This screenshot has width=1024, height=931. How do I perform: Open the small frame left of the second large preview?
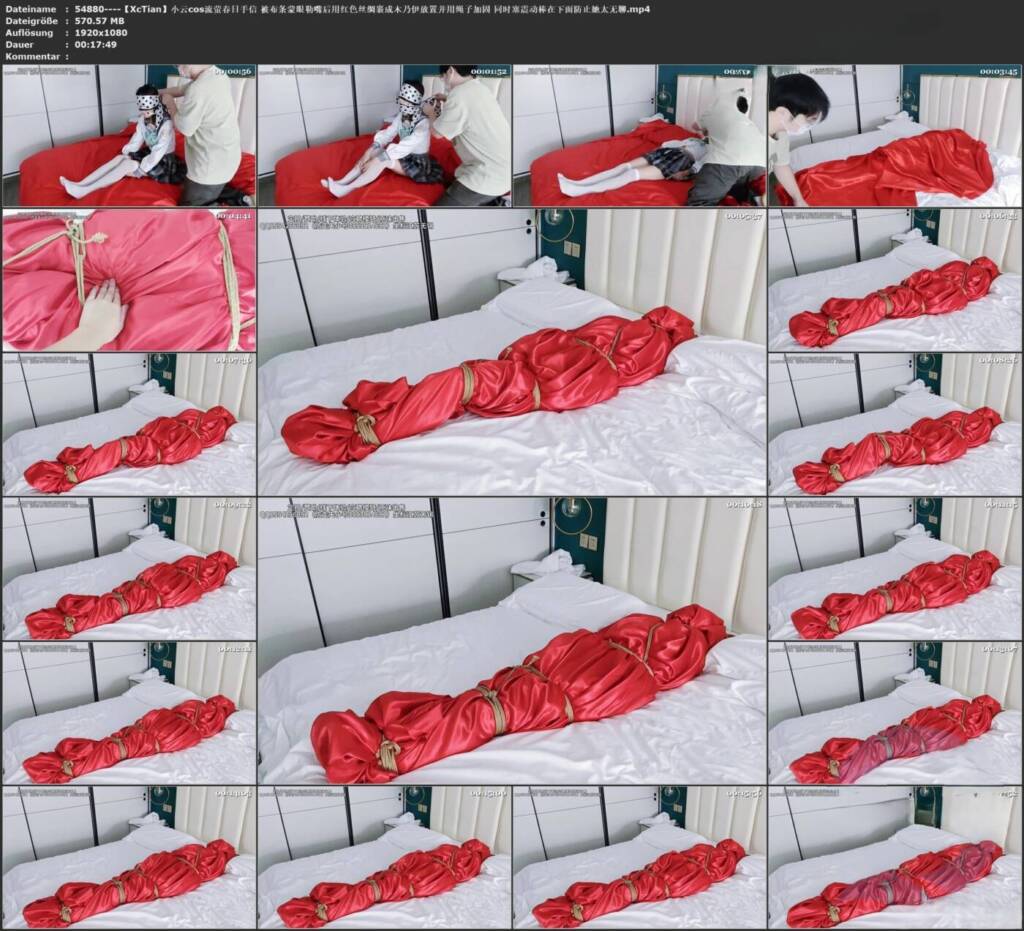tap(129, 569)
